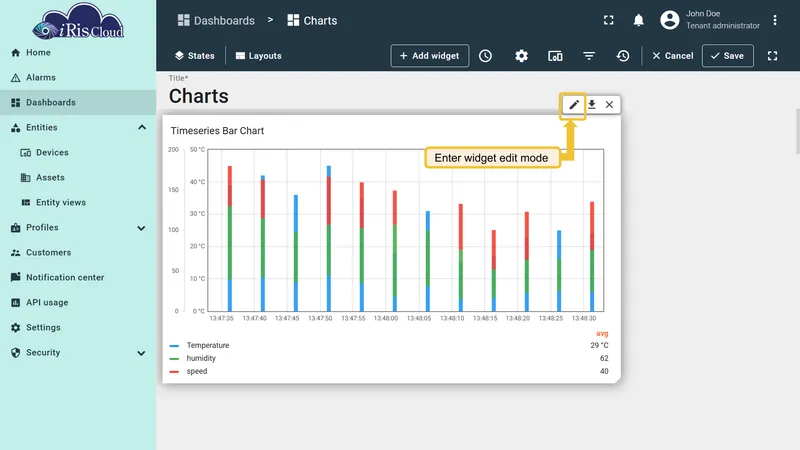Open the header three-dot menu
Image resolution: width=800 pixels, height=450 pixels.
(x=774, y=20)
